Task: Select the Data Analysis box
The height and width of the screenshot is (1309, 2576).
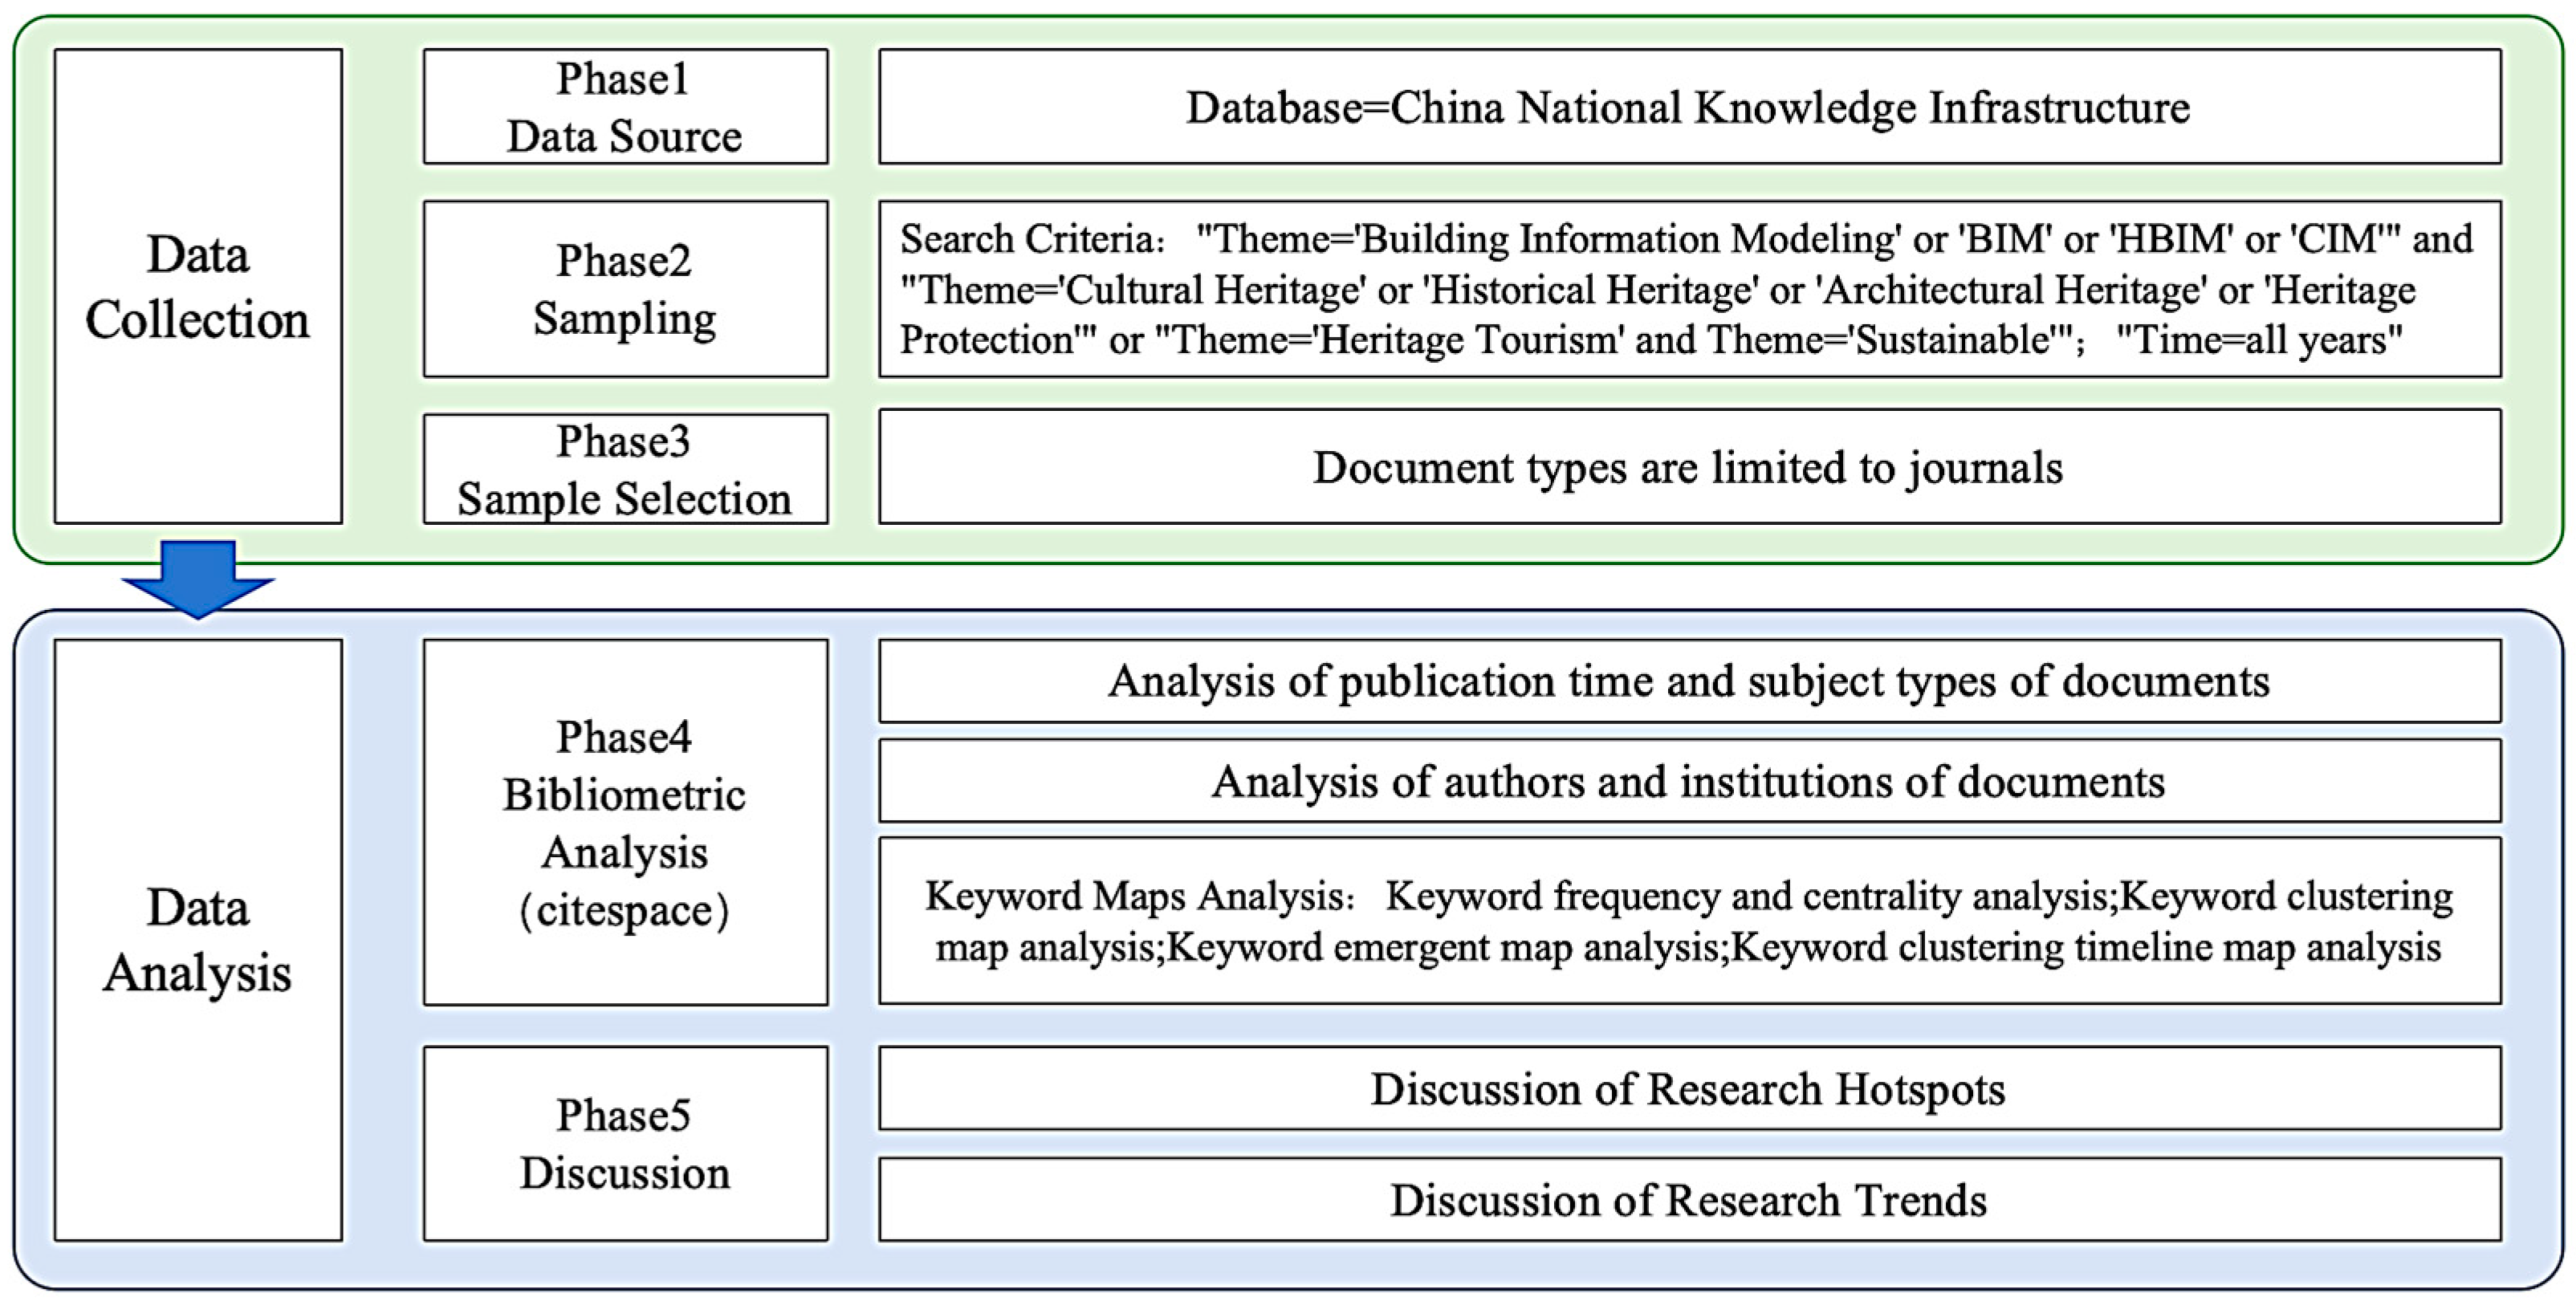Action: 198,940
